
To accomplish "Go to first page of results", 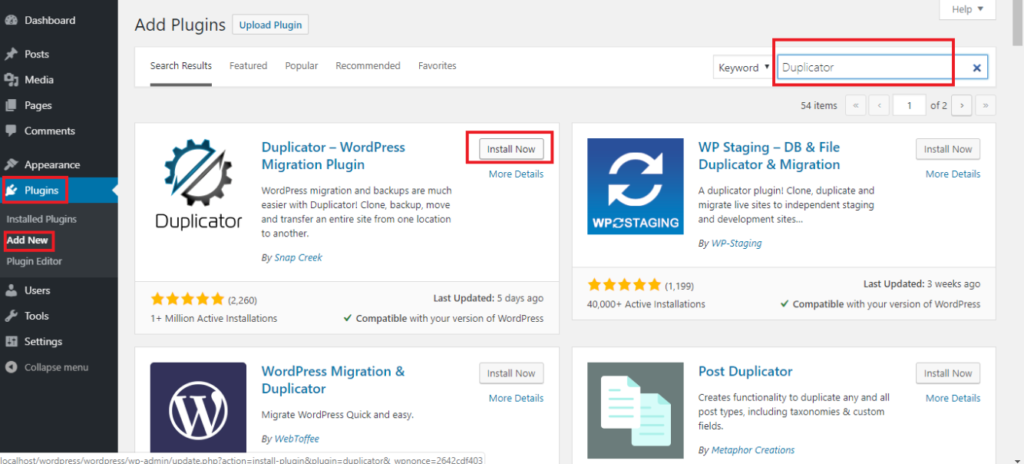I will [x=856, y=105].
